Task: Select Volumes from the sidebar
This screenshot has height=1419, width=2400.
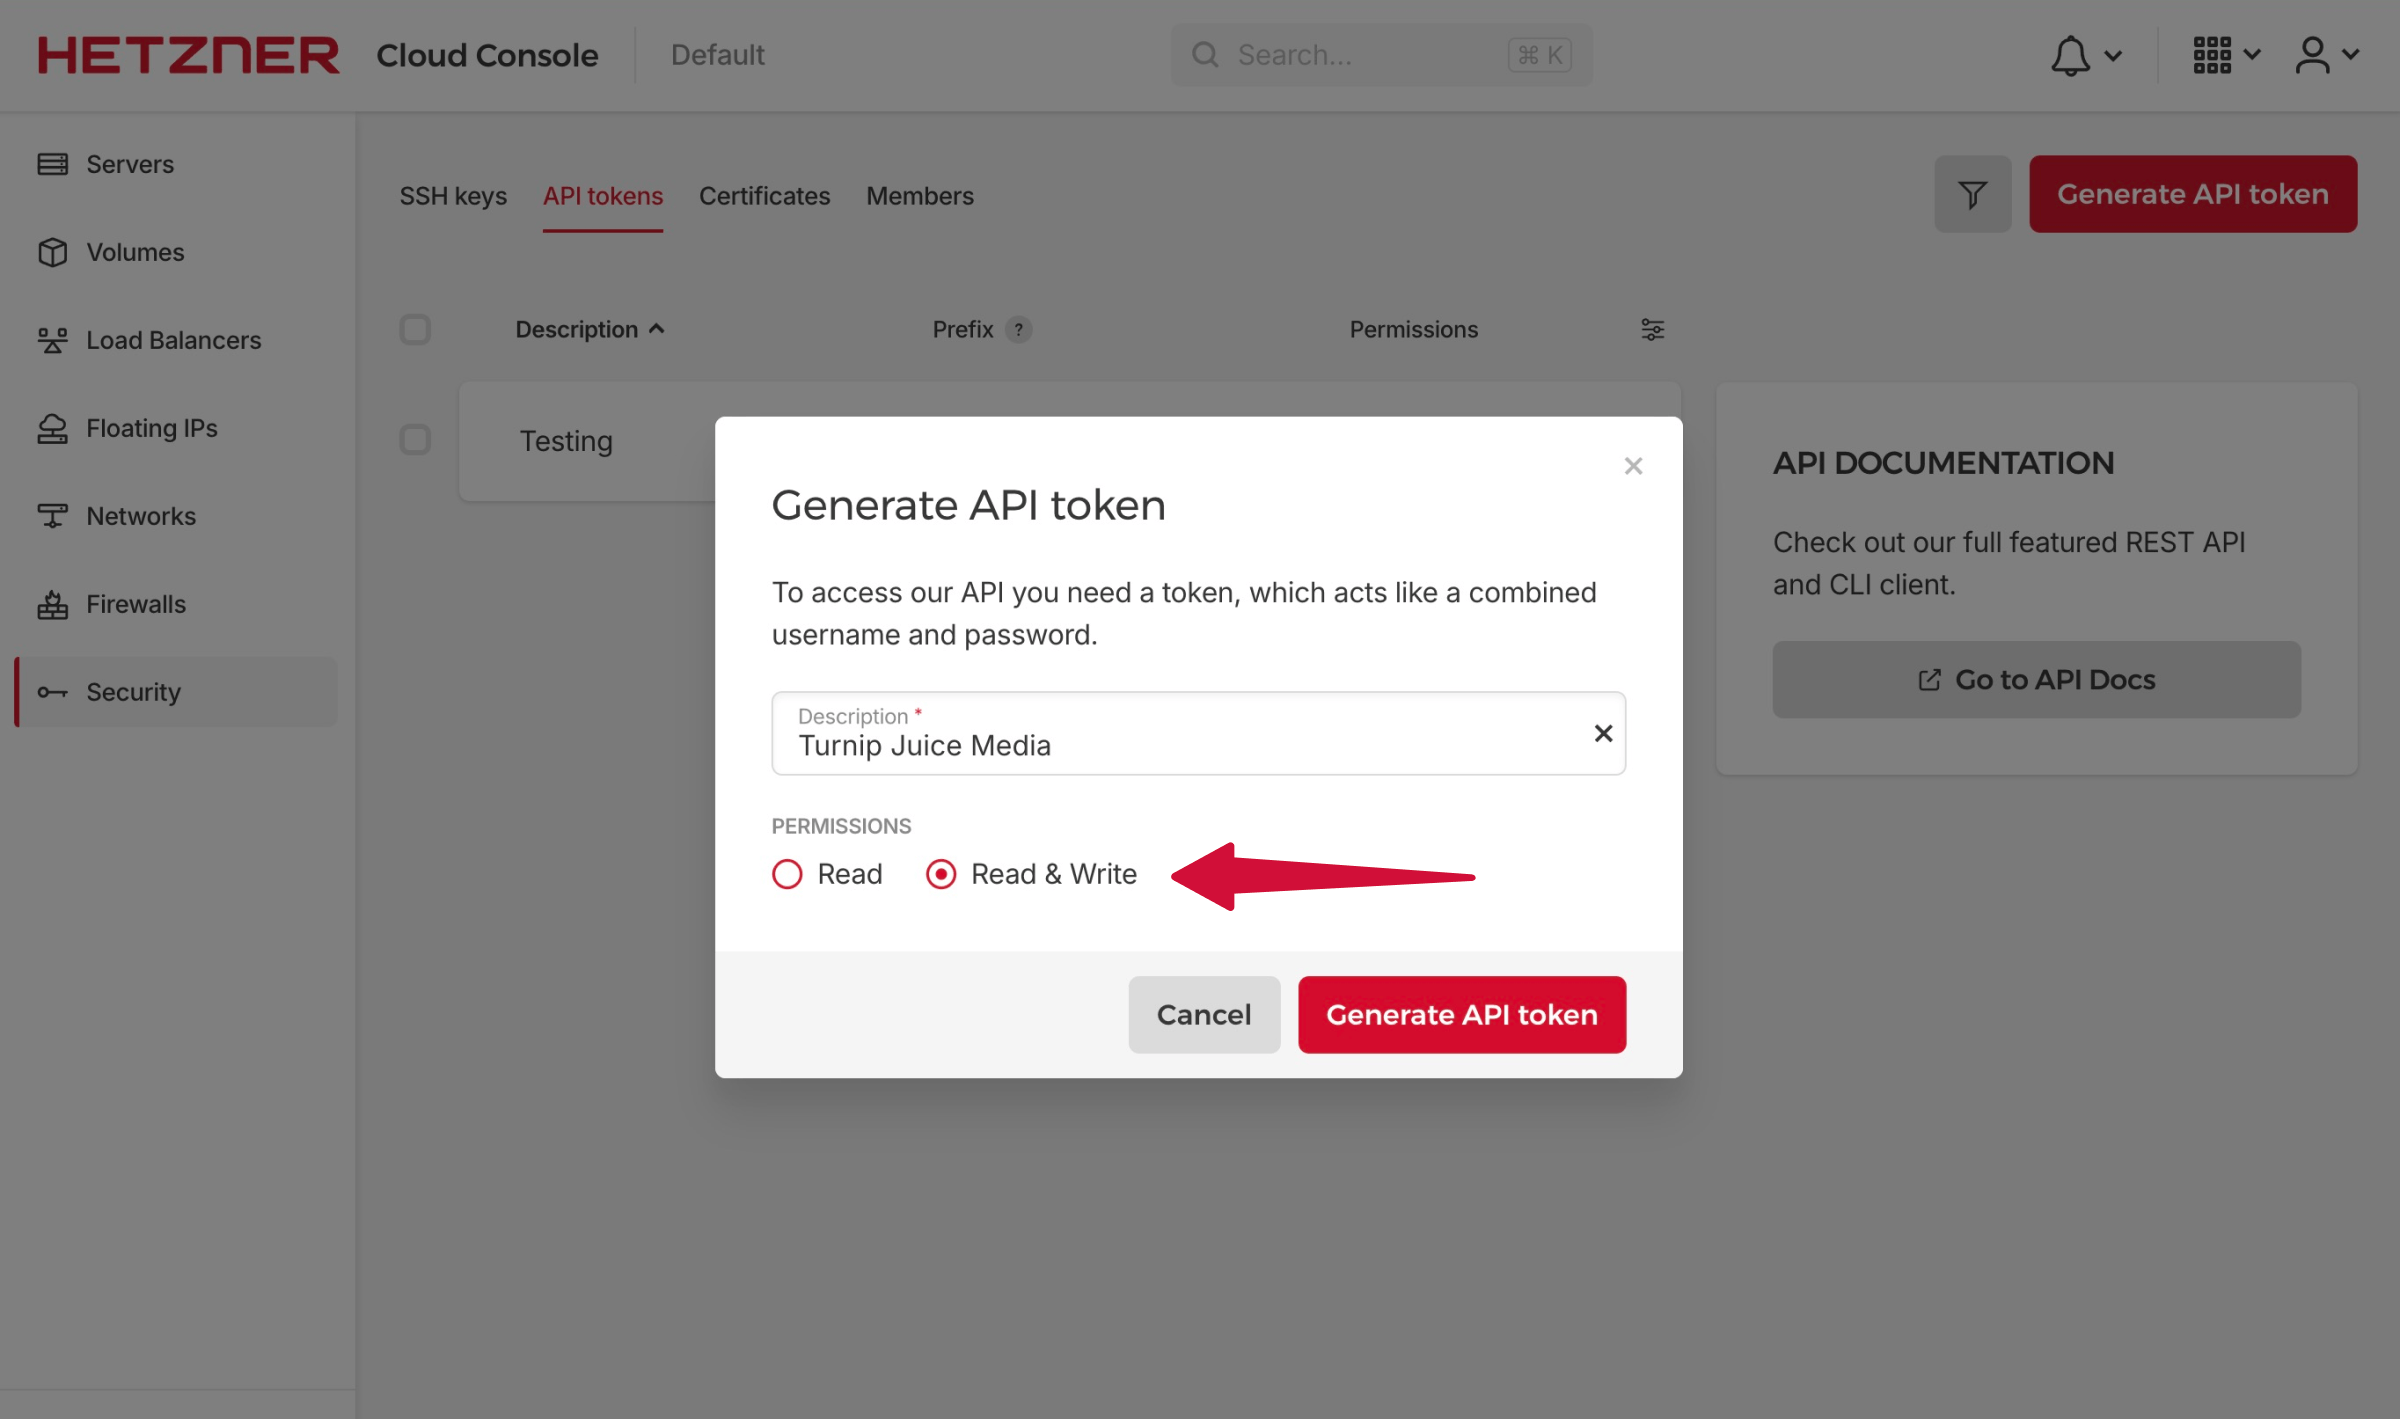Action: click(134, 252)
